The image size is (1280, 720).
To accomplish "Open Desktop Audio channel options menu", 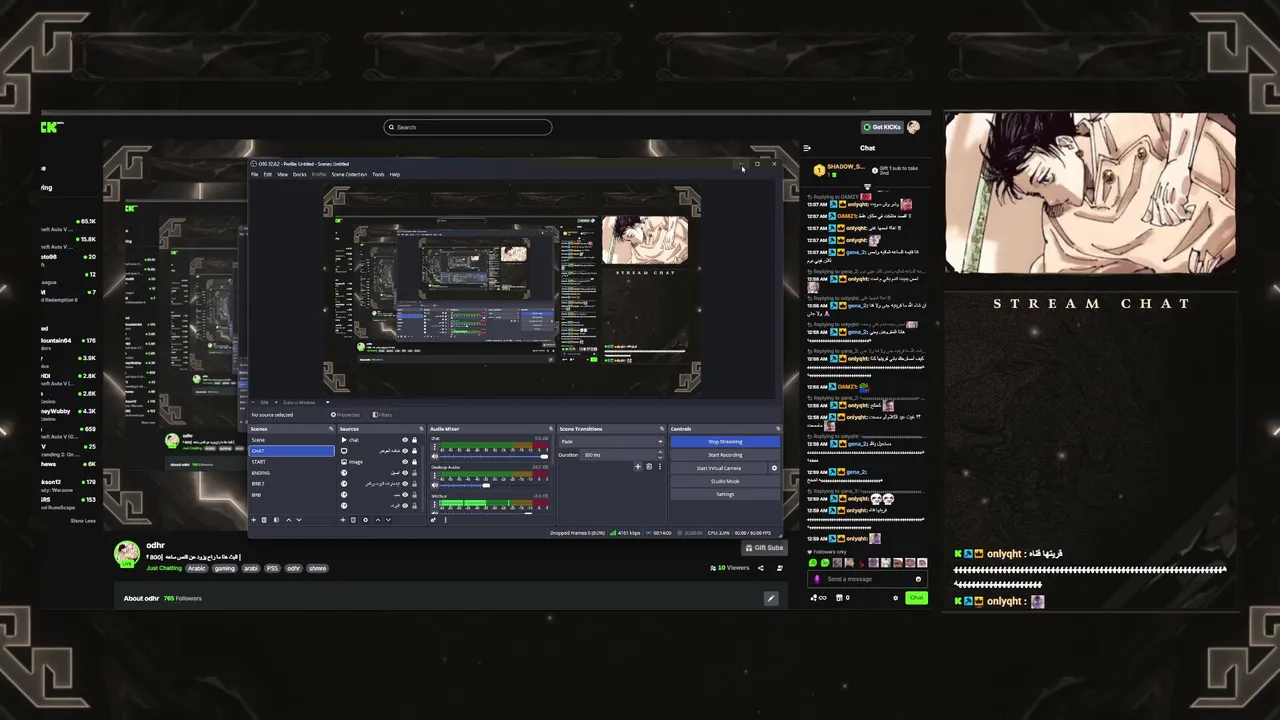I will [435, 475].
